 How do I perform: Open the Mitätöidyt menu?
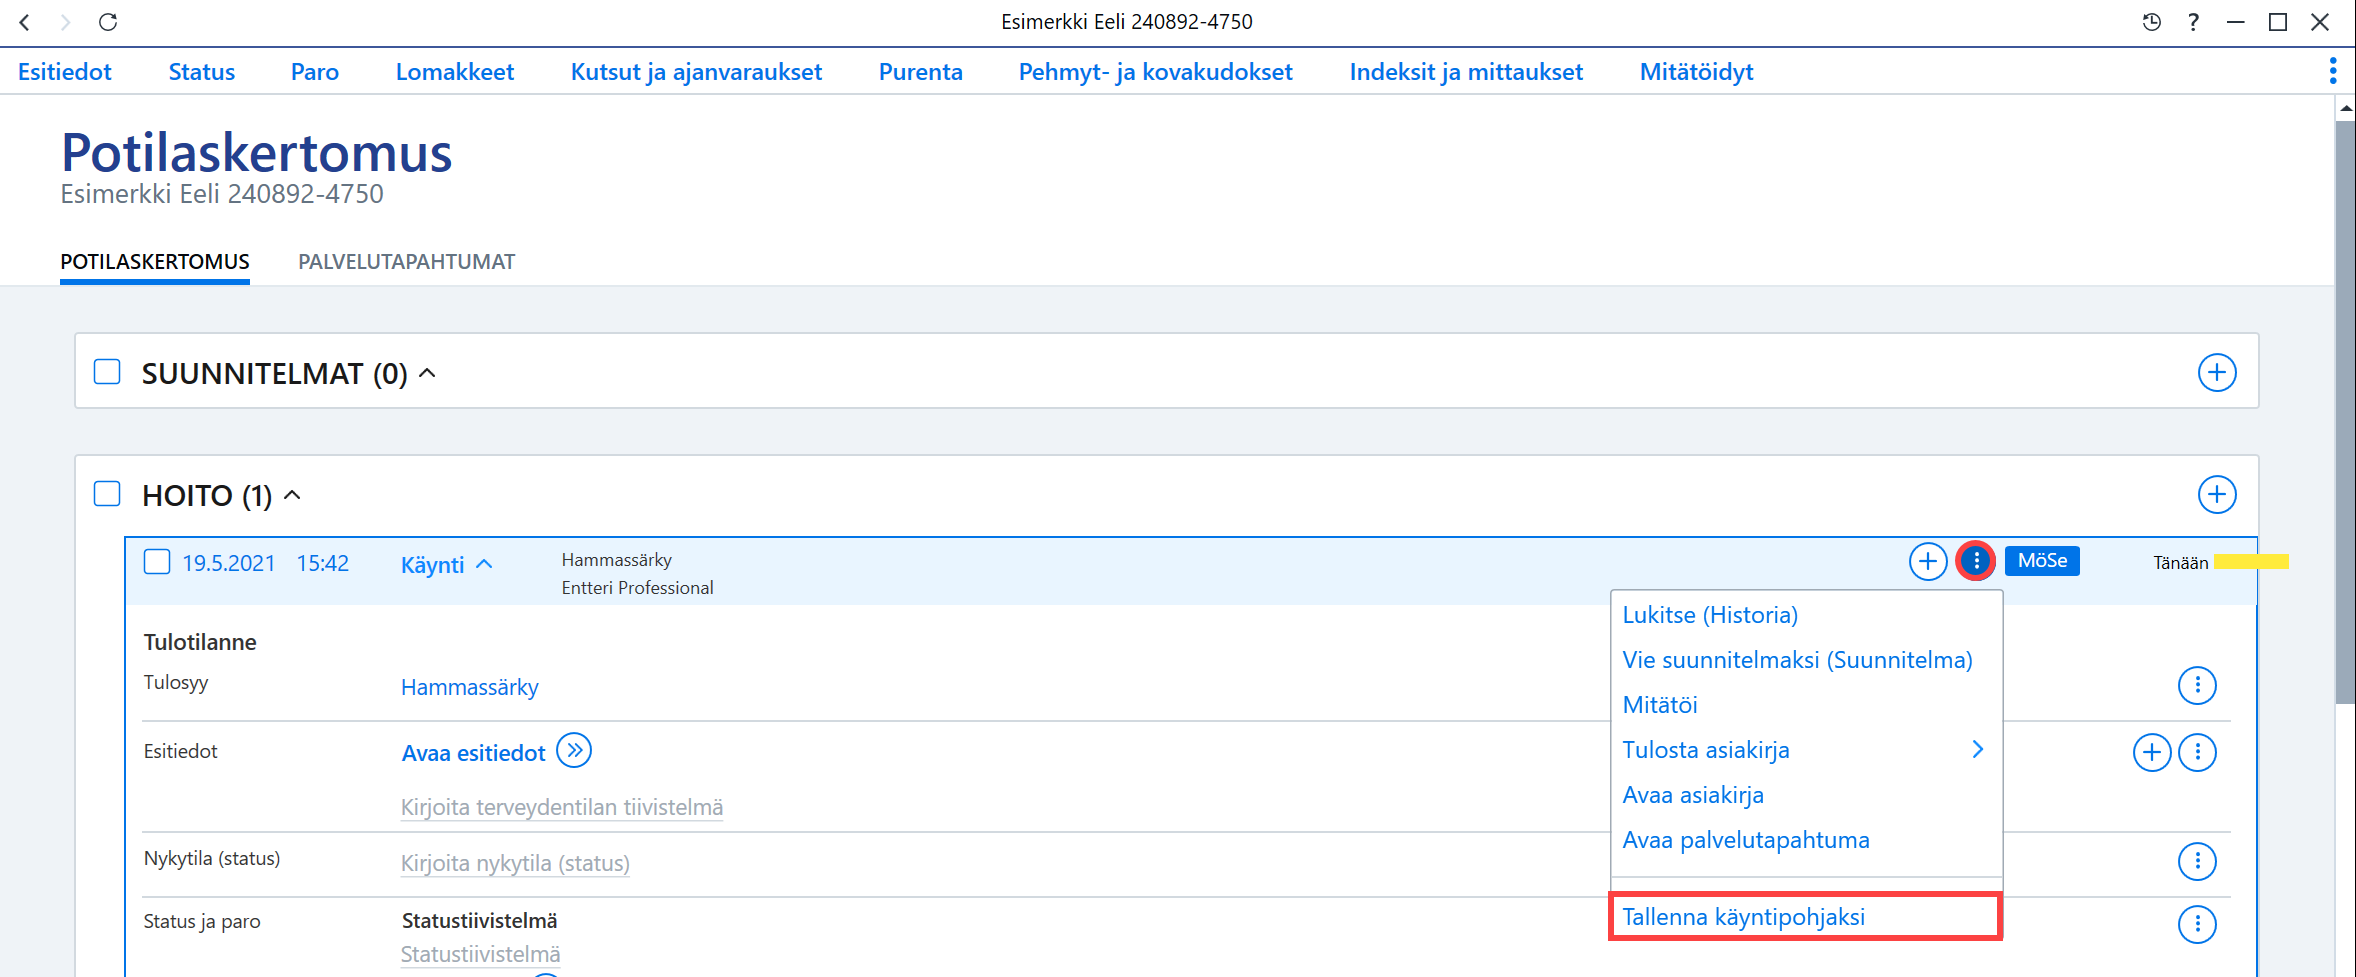pyautogui.click(x=1697, y=72)
